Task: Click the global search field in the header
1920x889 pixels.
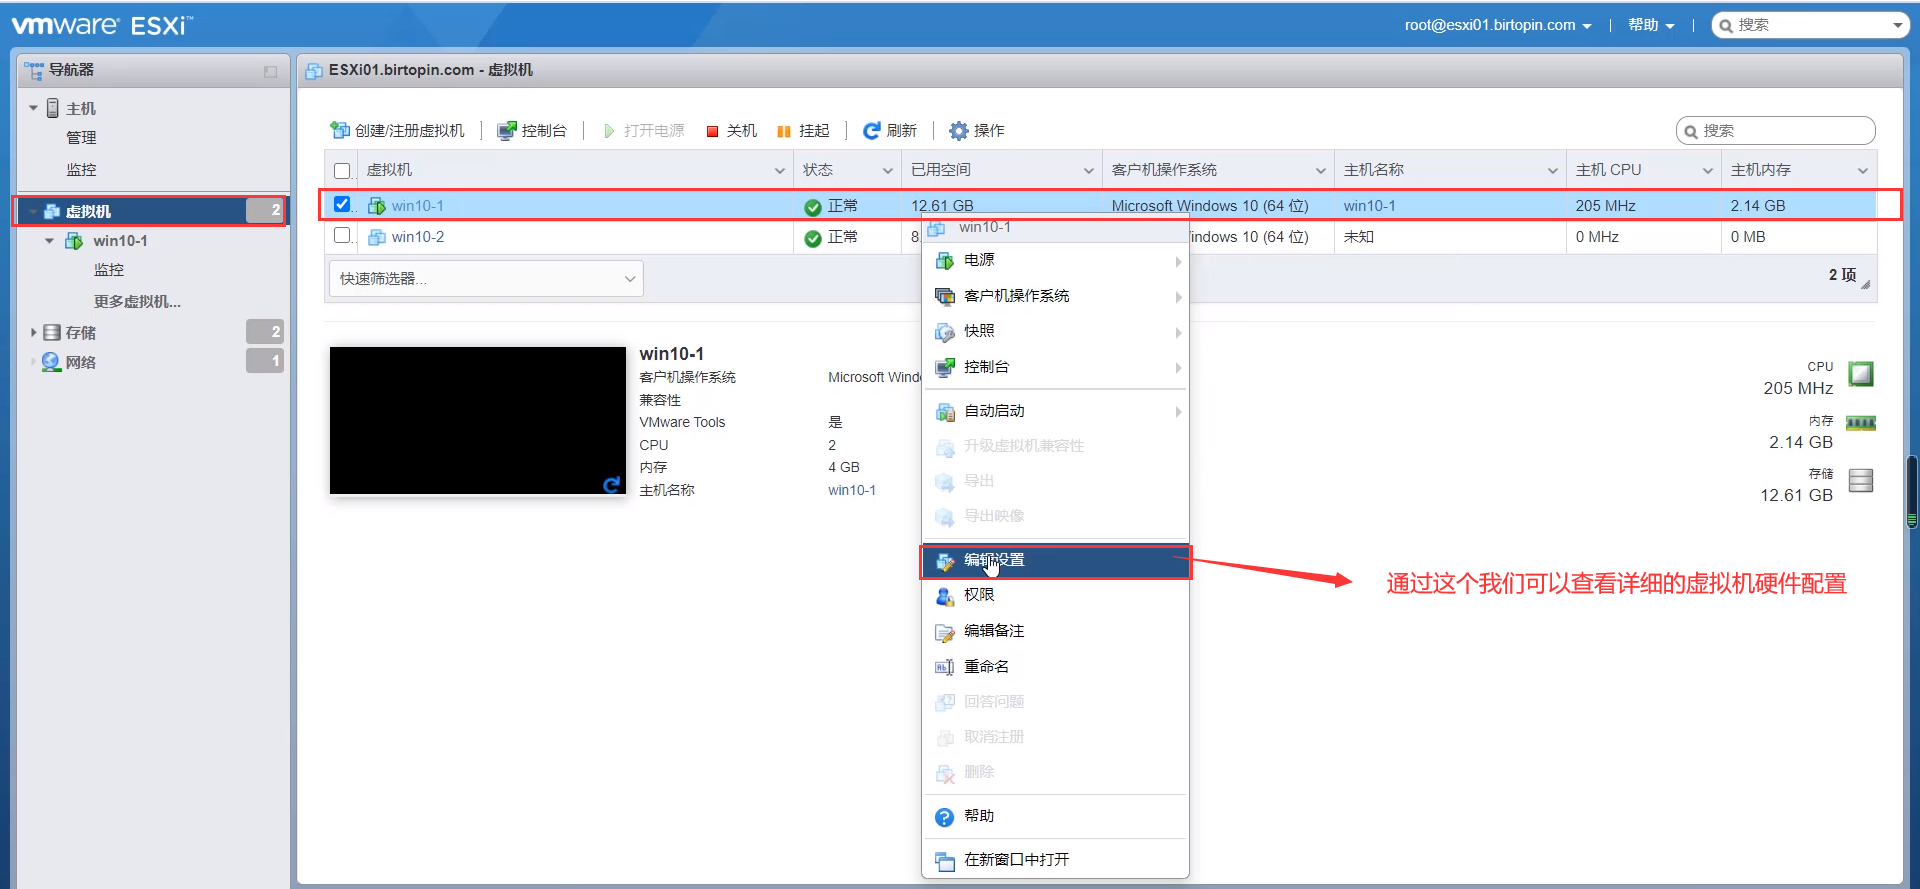Action: (x=1810, y=25)
